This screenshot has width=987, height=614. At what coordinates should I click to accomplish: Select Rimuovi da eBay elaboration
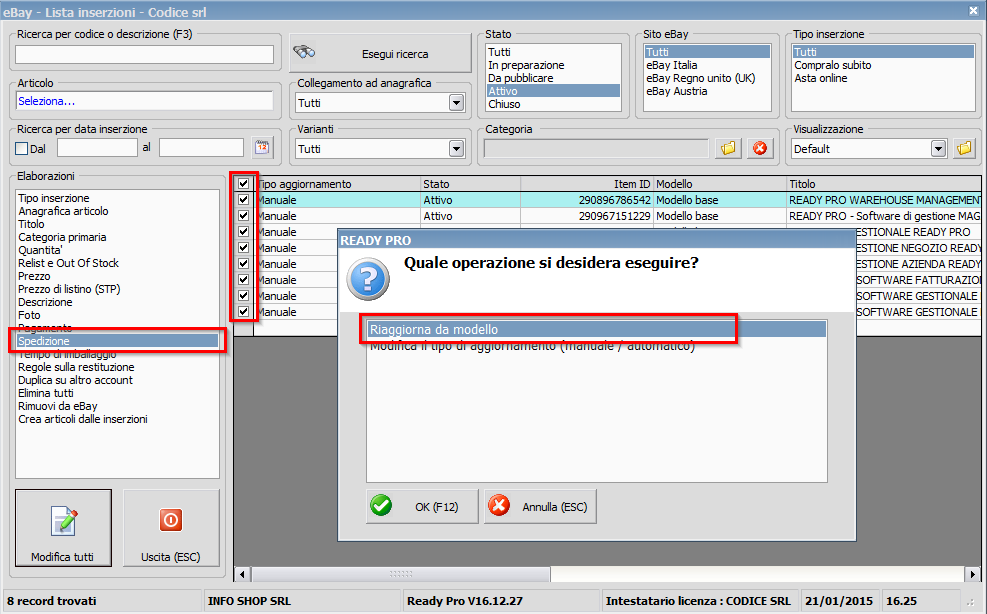tap(57, 406)
